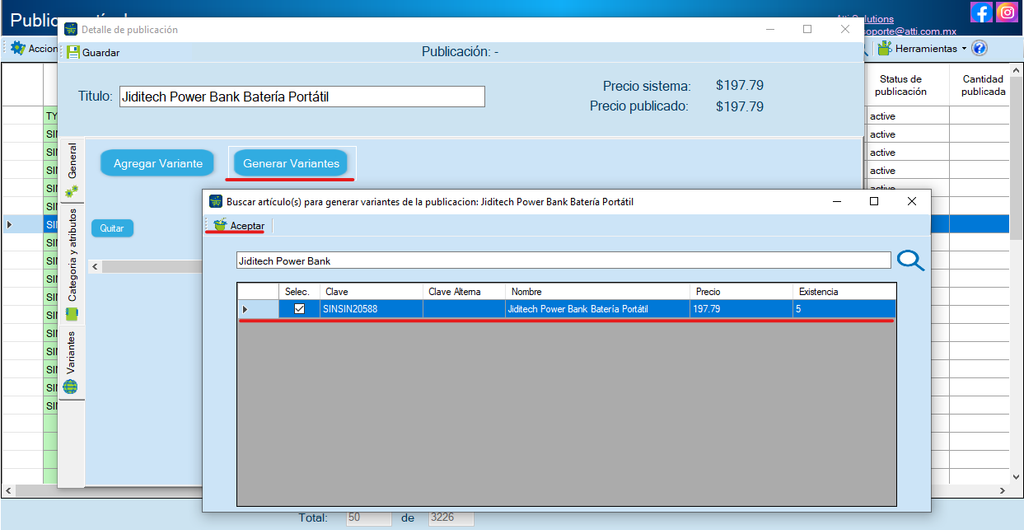
Task: Open the Facebook icon link
Action: [x=982, y=12]
